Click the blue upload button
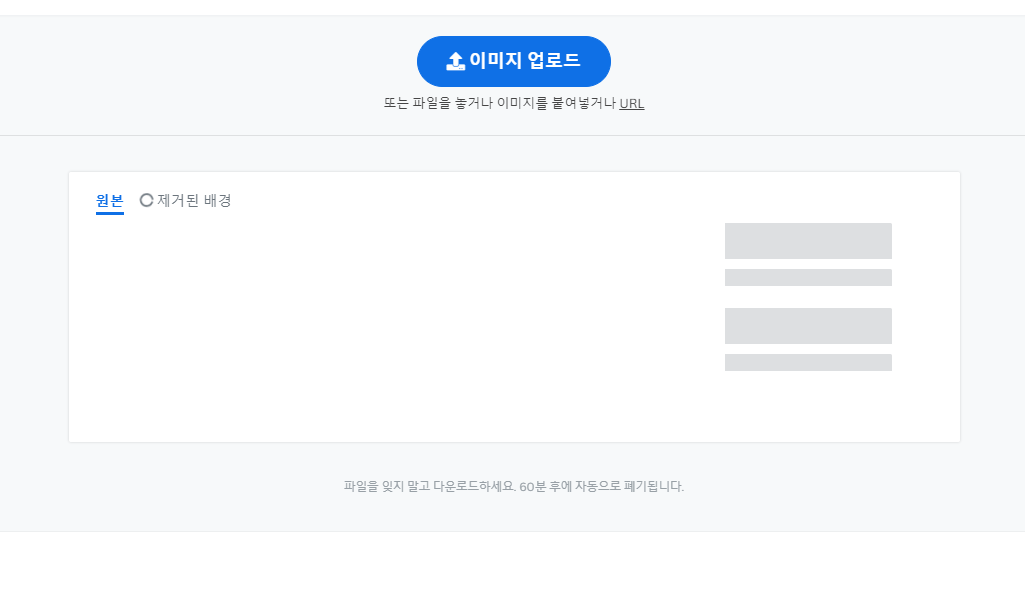This screenshot has width=1025, height=612. [513, 61]
